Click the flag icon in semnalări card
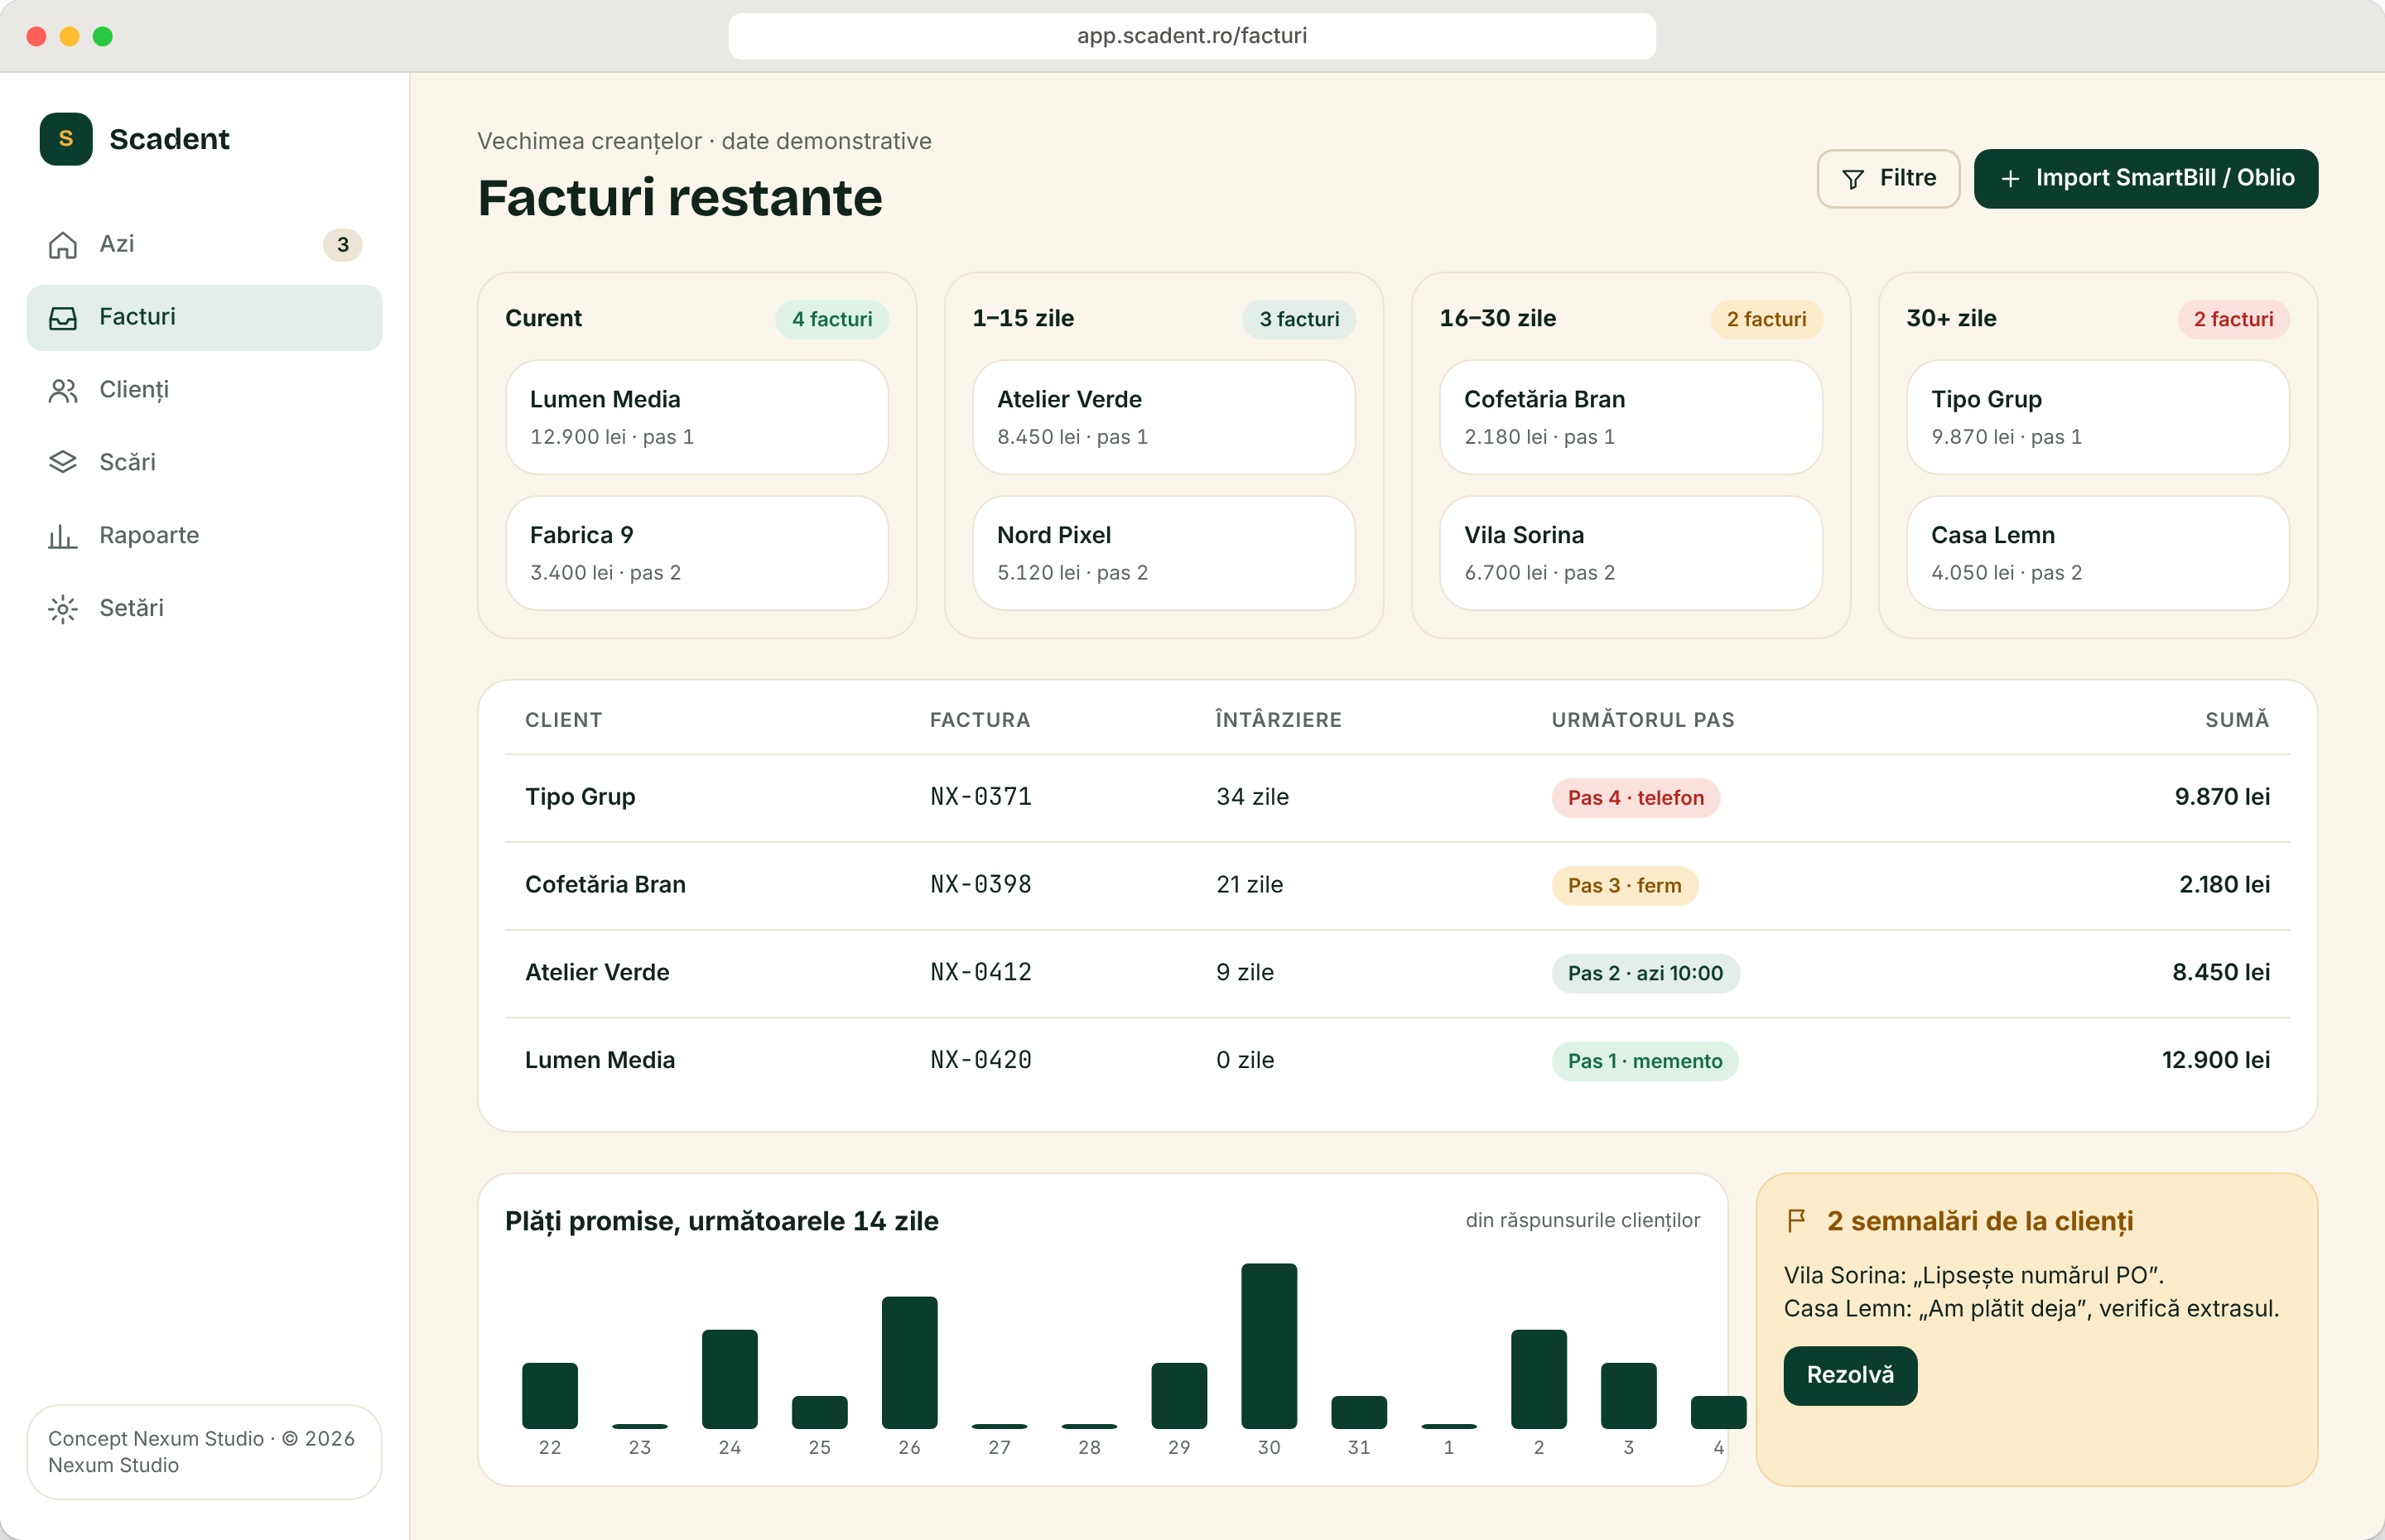The width and height of the screenshot is (2385, 1540). tap(1797, 1221)
